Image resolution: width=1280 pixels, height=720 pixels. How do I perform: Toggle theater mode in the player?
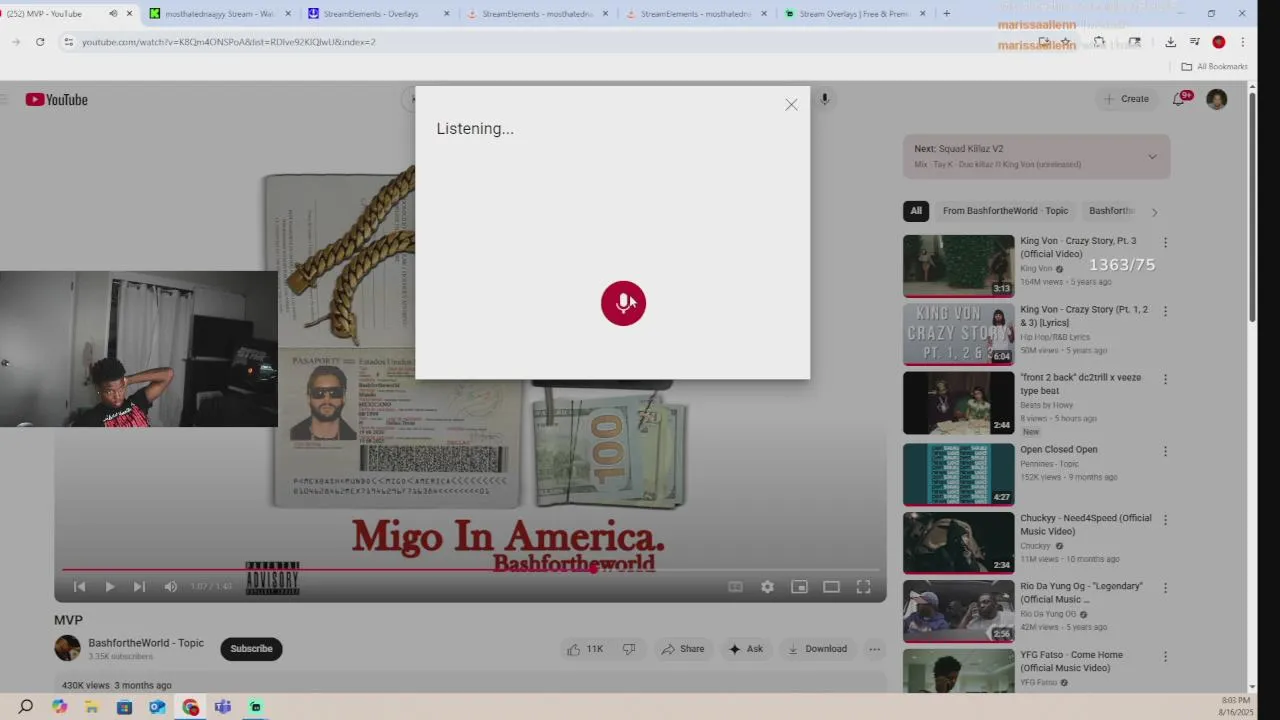tap(831, 587)
